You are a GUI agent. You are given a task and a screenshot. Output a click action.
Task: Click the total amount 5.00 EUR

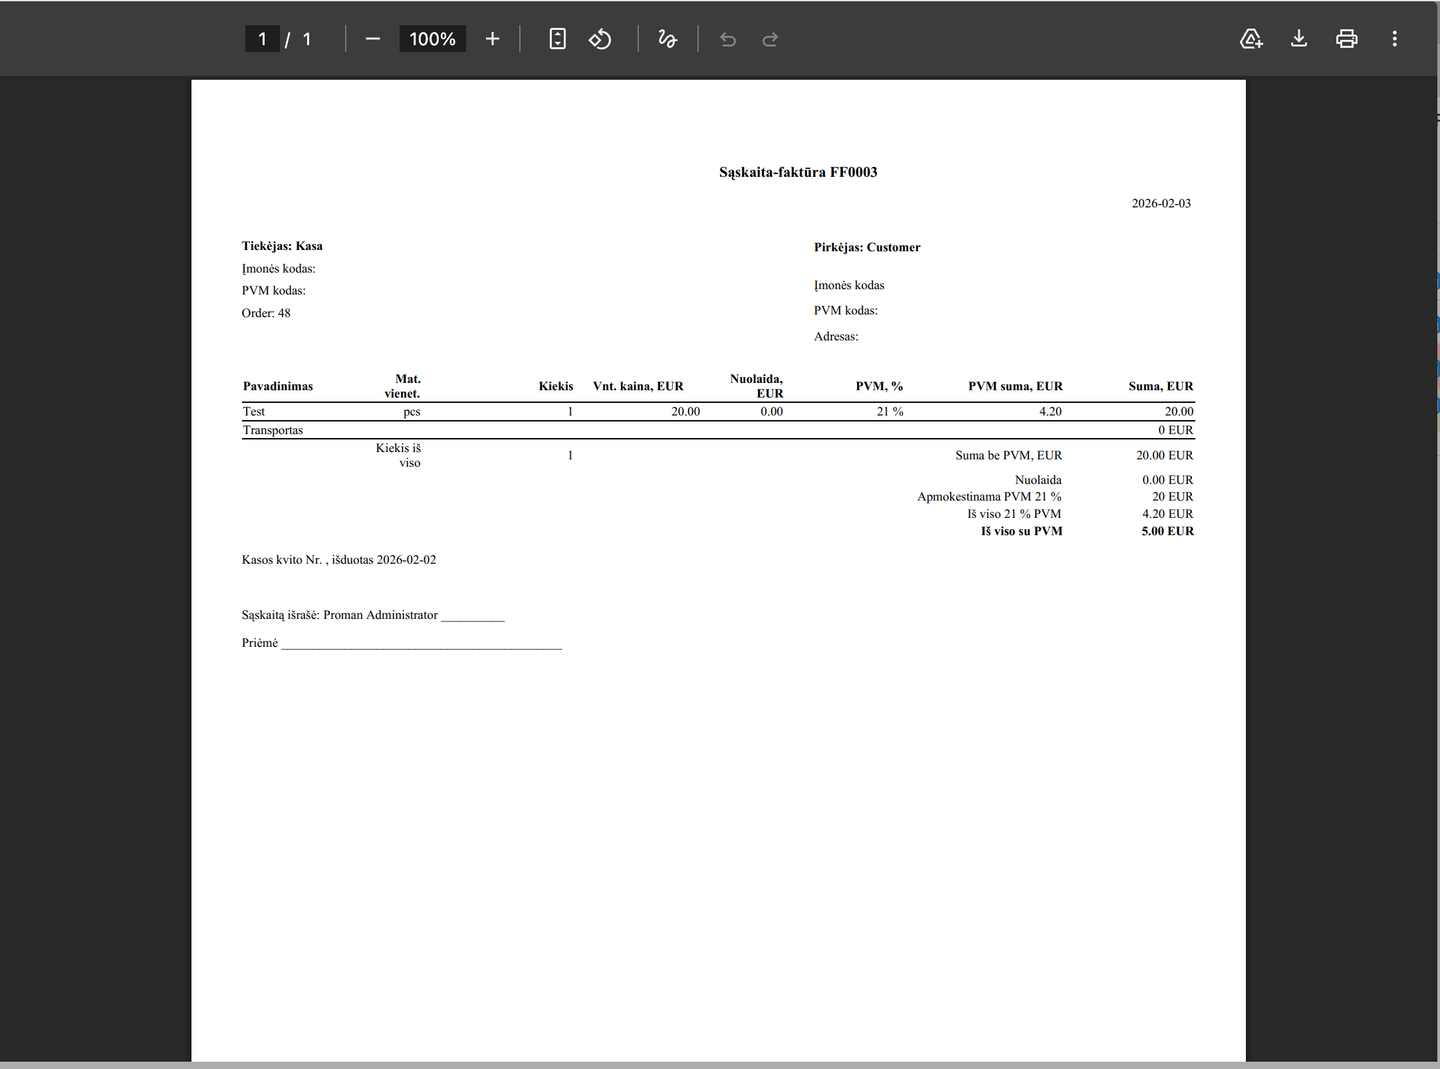click(x=1167, y=531)
